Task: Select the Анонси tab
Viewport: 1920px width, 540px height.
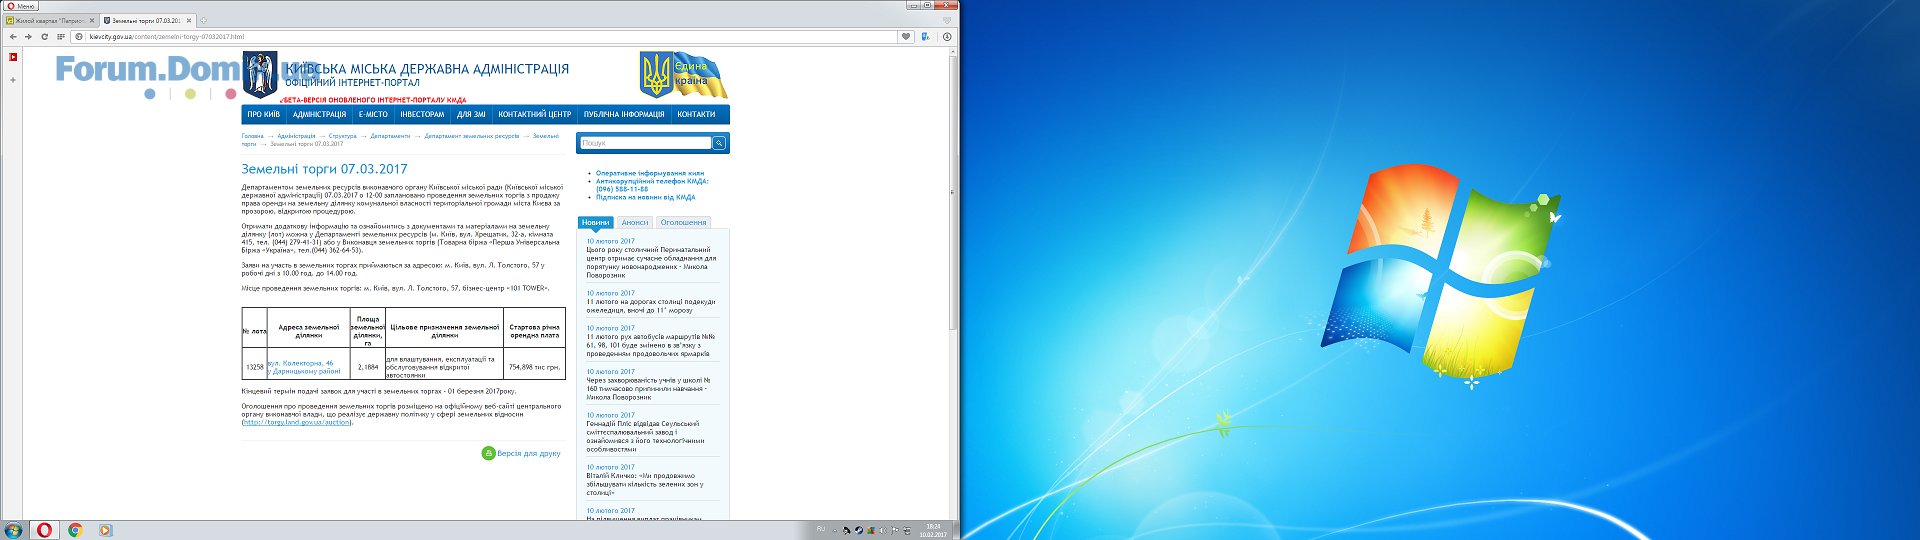Action: (x=635, y=223)
